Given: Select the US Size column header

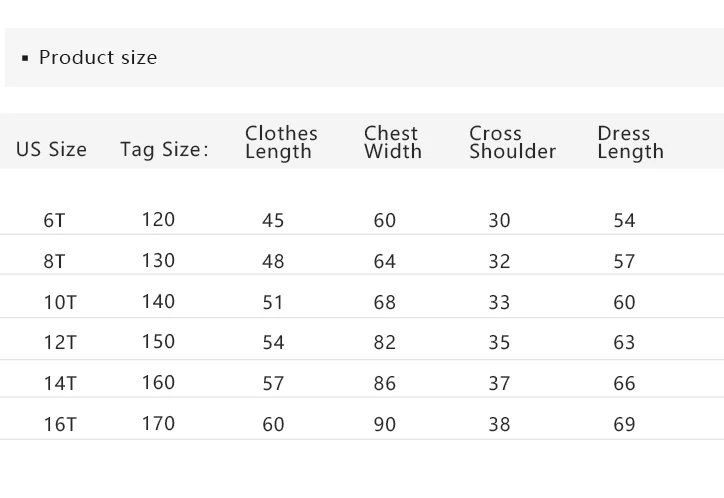Looking at the screenshot, I should (x=51, y=150).
